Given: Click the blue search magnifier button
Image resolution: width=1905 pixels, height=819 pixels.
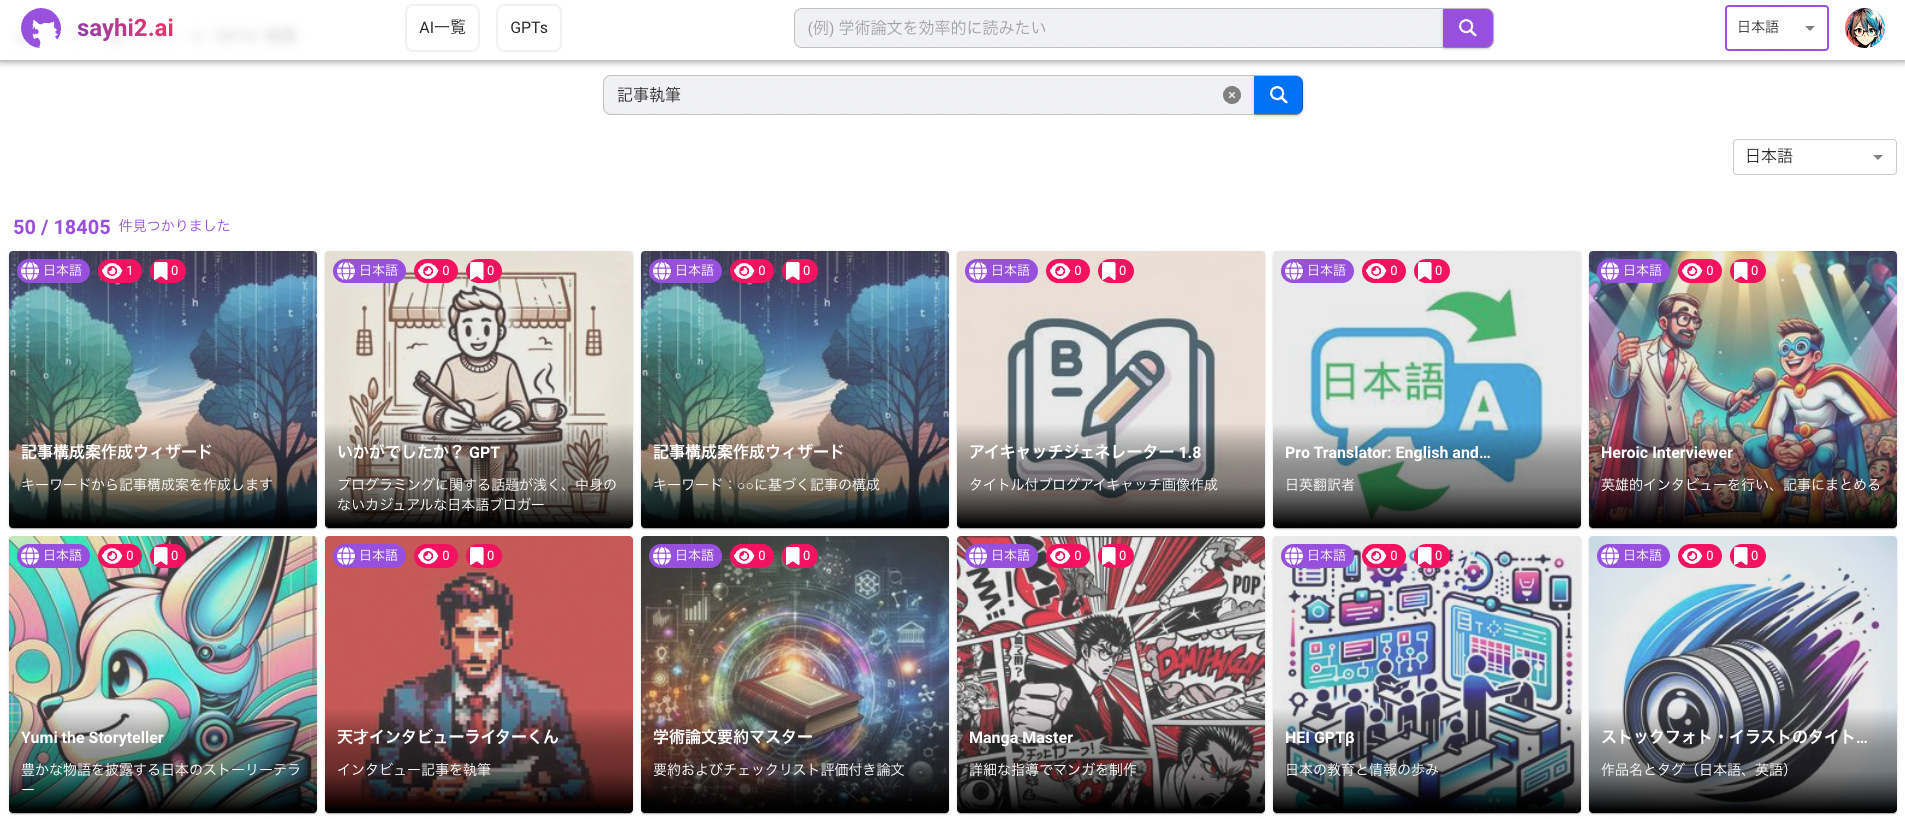Looking at the screenshot, I should 1278,95.
